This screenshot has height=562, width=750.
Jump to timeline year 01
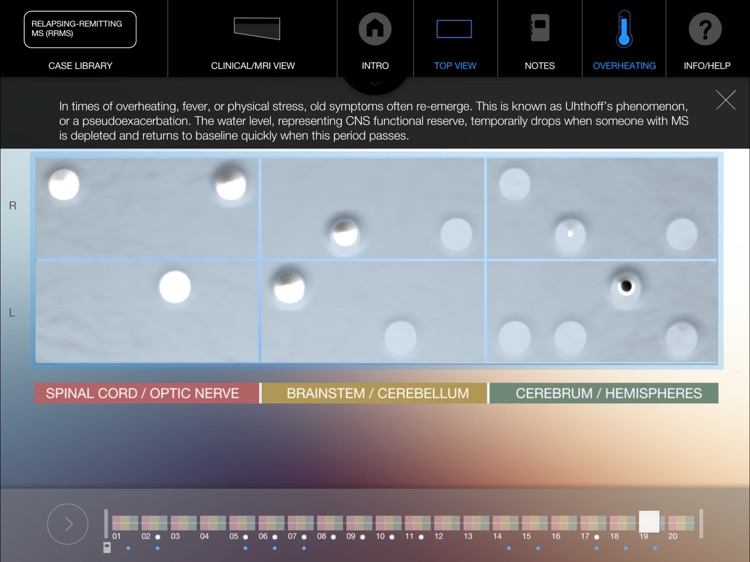(125, 523)
